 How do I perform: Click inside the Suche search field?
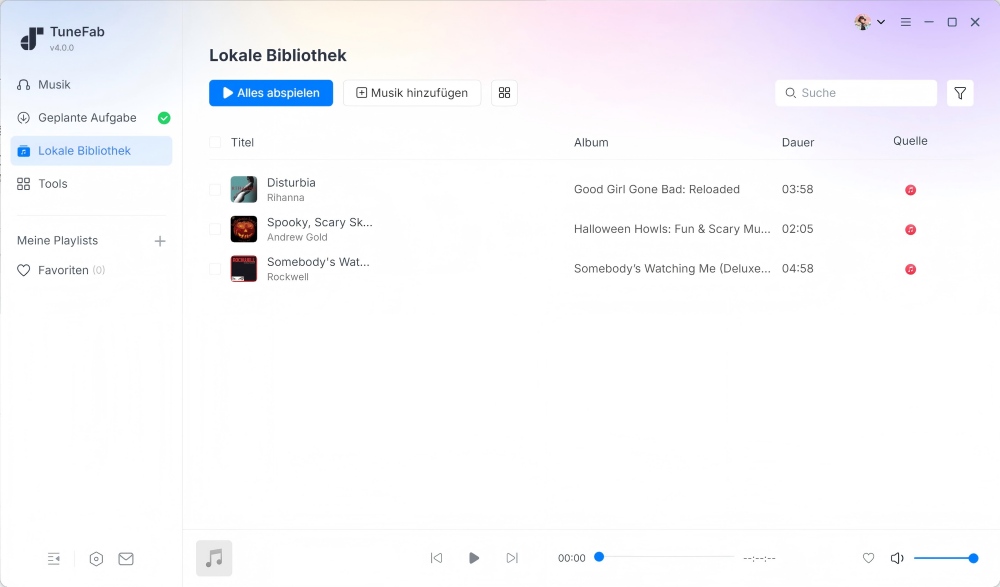pos(855,92)
